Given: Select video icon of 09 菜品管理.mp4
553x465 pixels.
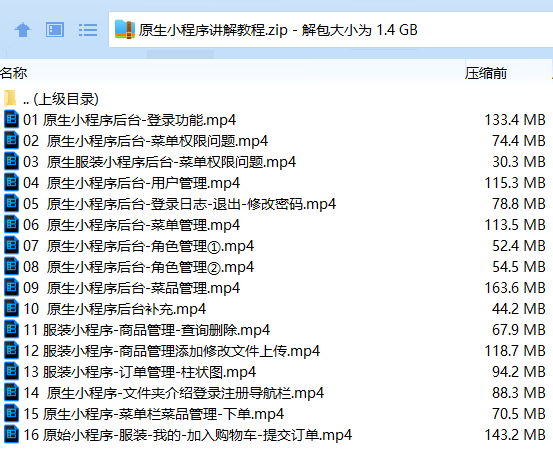Looking at the screenshot, I should tap(11, 287).
